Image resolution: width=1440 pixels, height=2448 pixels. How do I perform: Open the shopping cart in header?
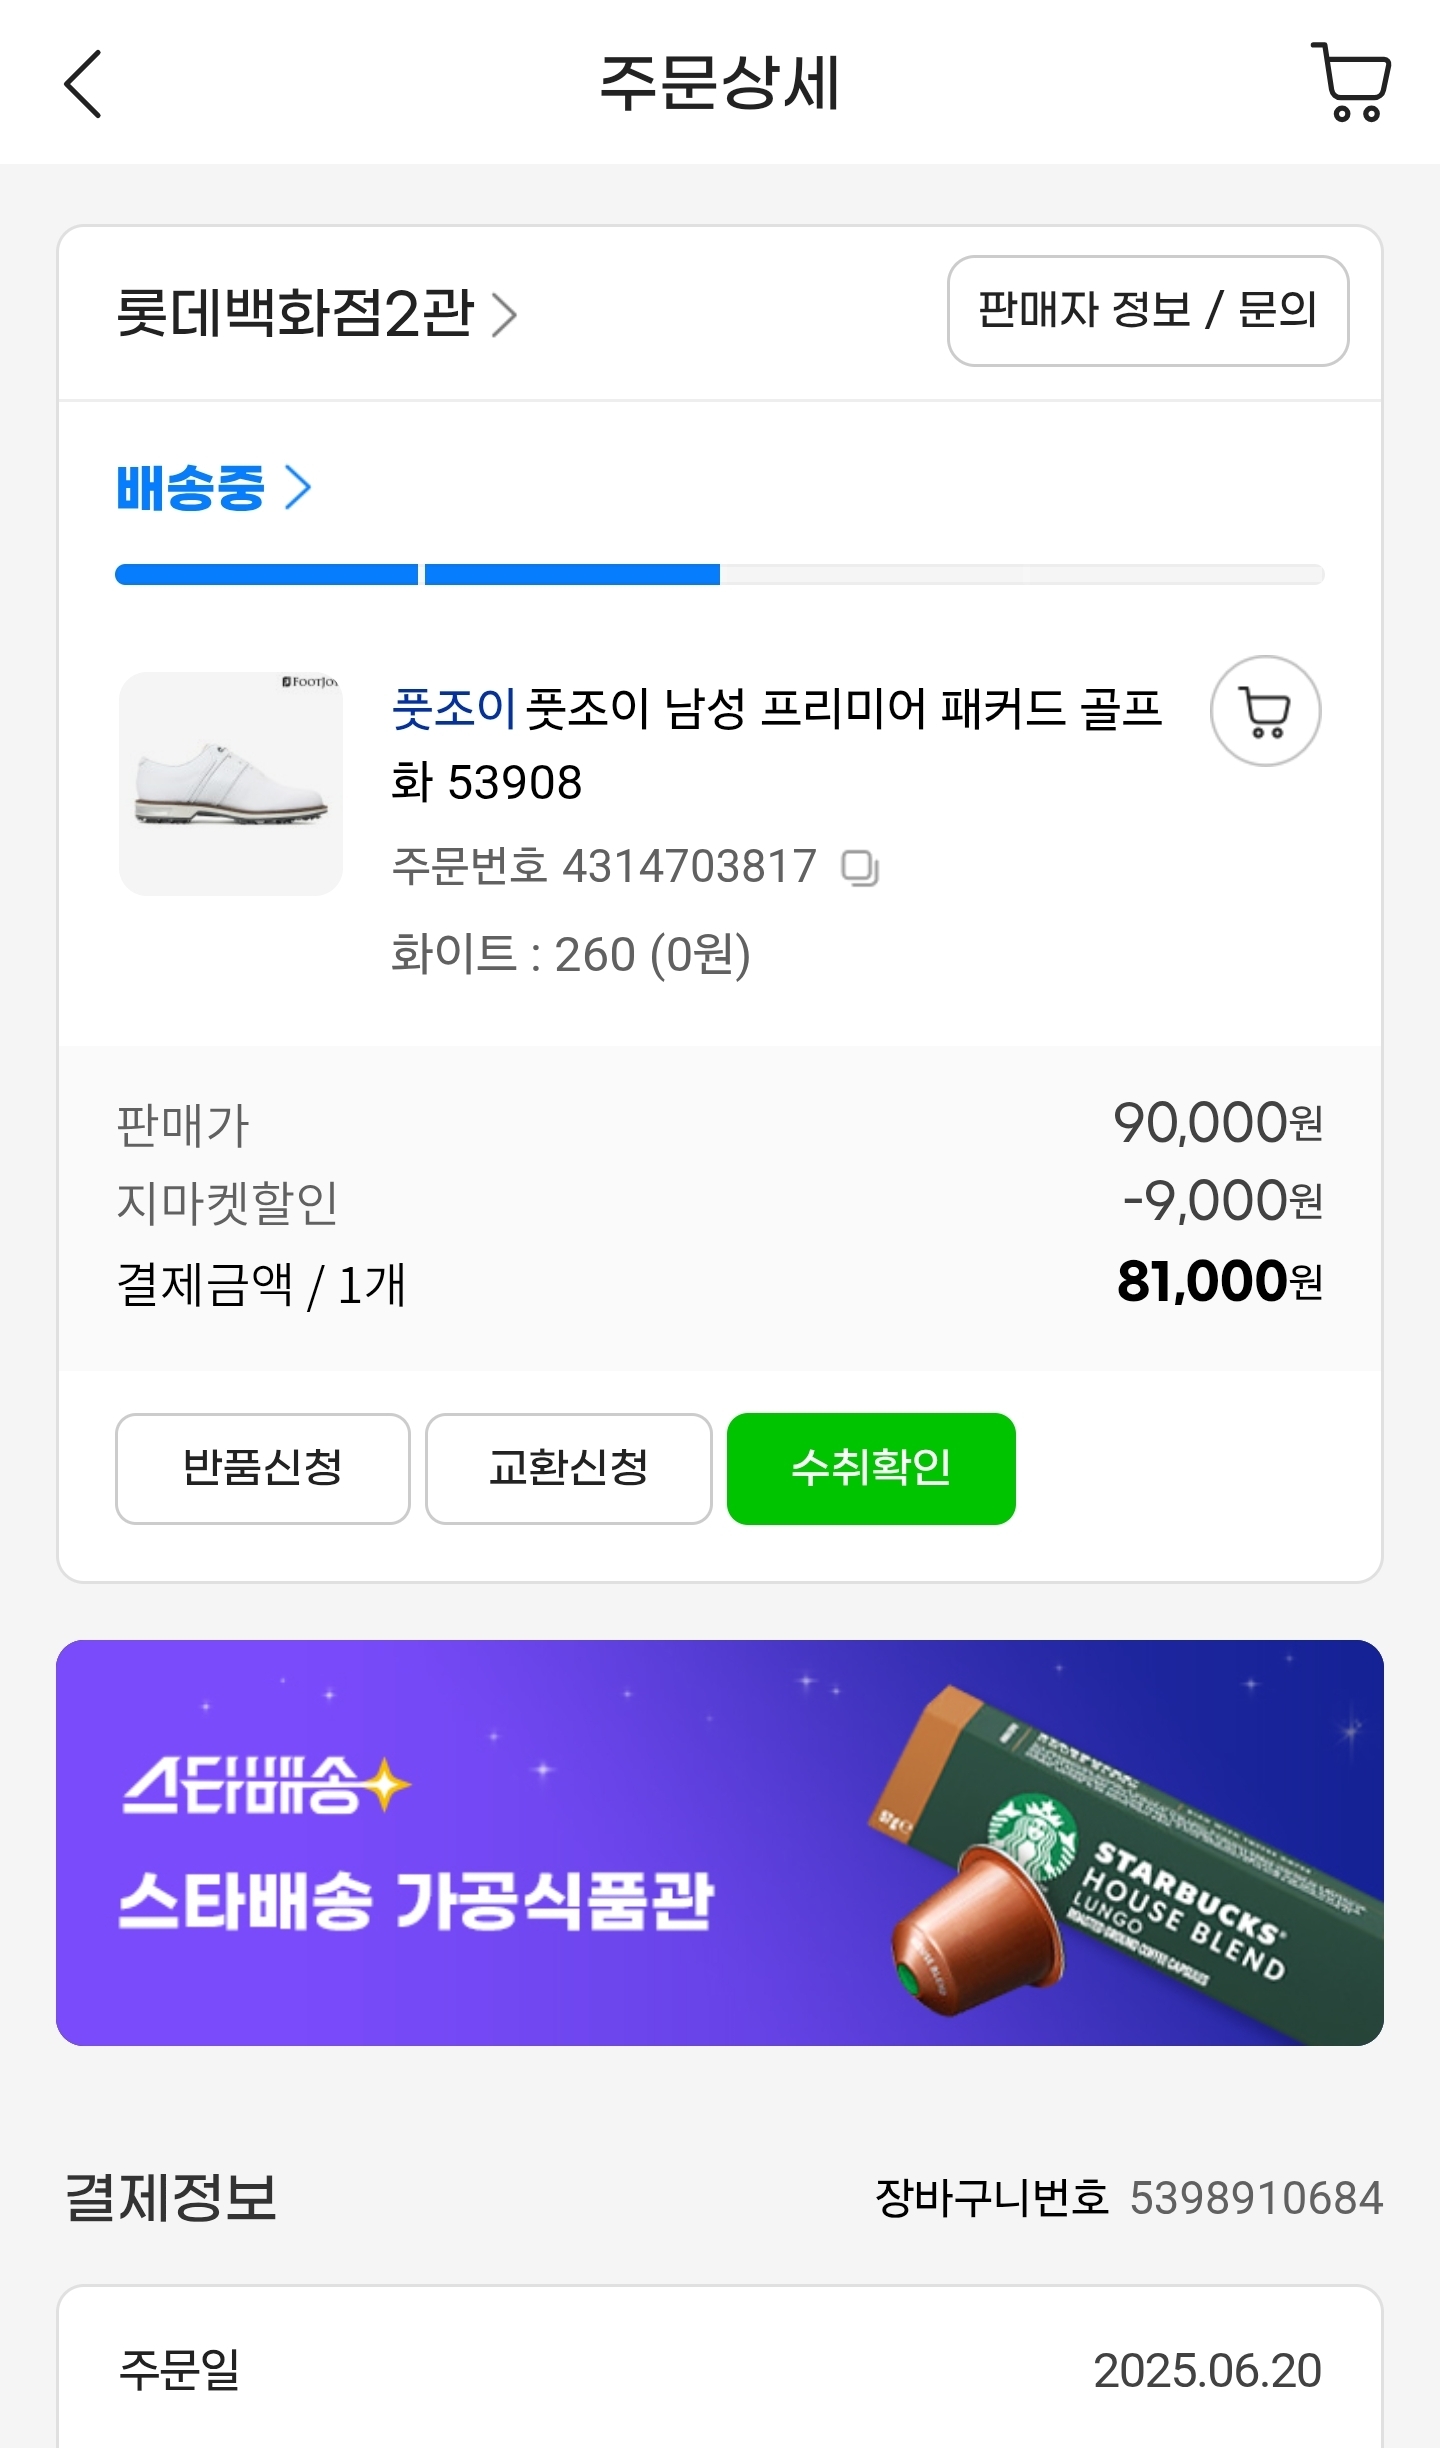[1352, 82]
